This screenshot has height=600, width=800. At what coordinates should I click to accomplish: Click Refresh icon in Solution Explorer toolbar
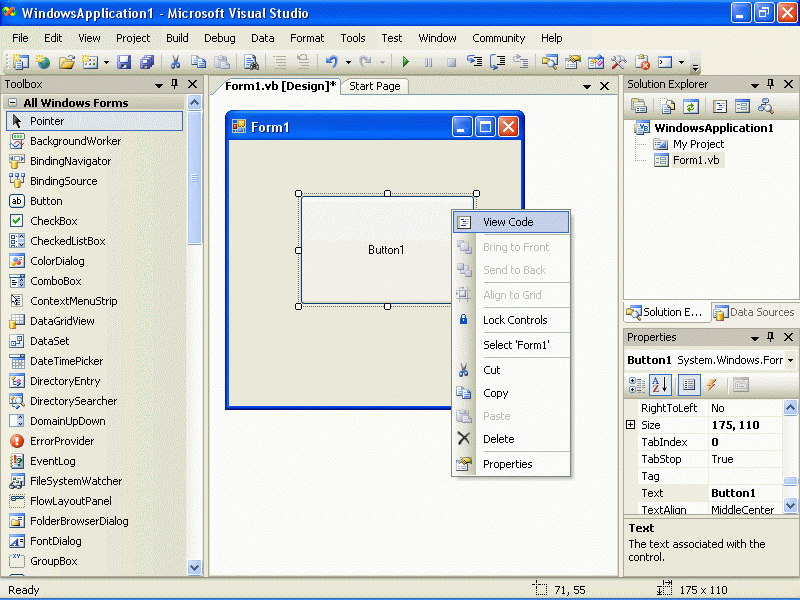tap(691, 106)
